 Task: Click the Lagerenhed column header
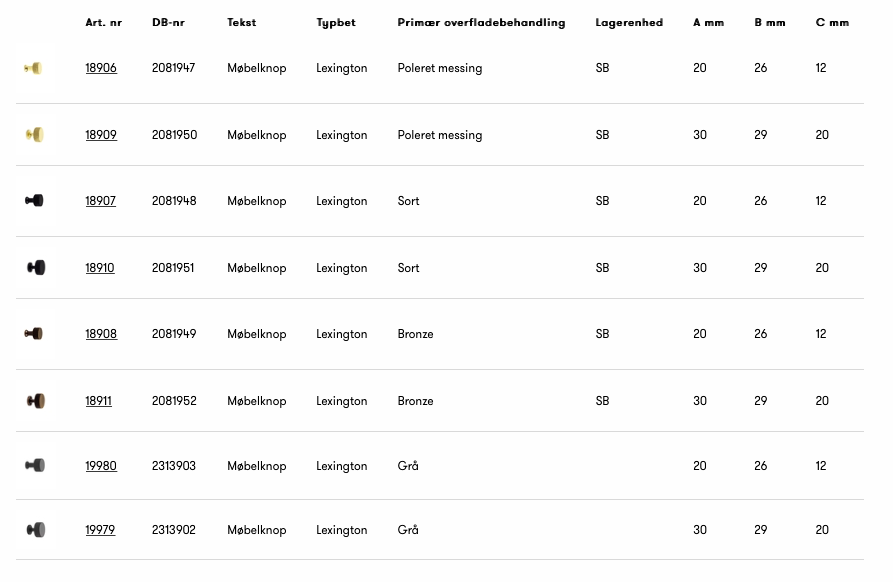[x=629, y=22]
